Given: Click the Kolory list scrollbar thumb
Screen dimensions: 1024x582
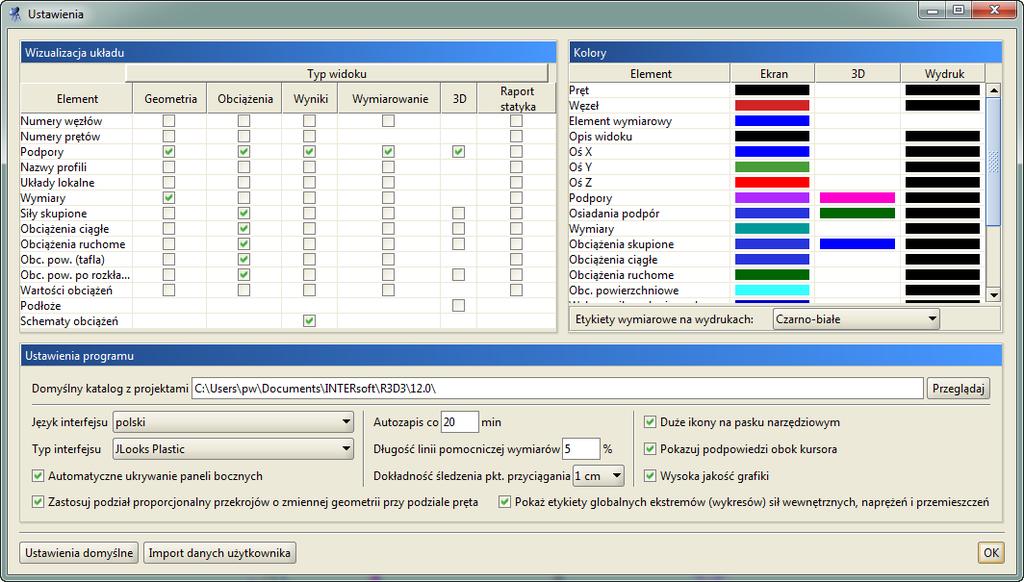Looking at the screenshot, I should [993, 161].
